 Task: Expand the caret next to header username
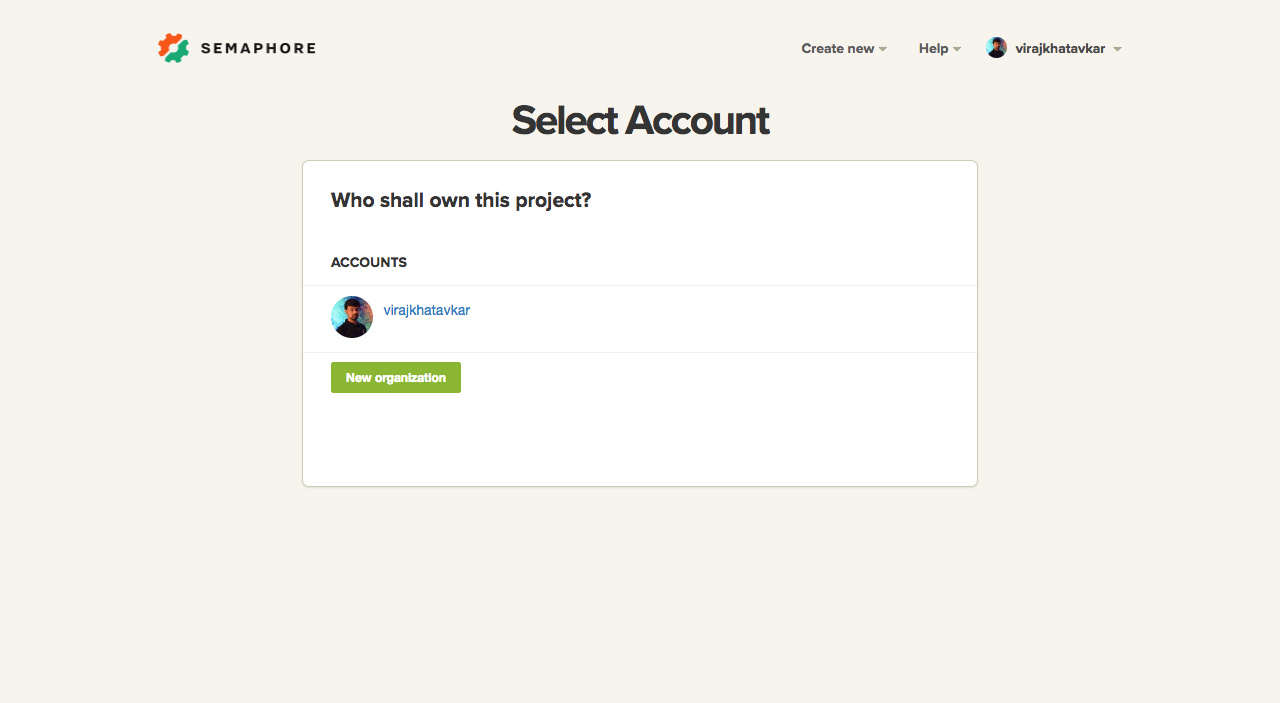coord(1117,49)
